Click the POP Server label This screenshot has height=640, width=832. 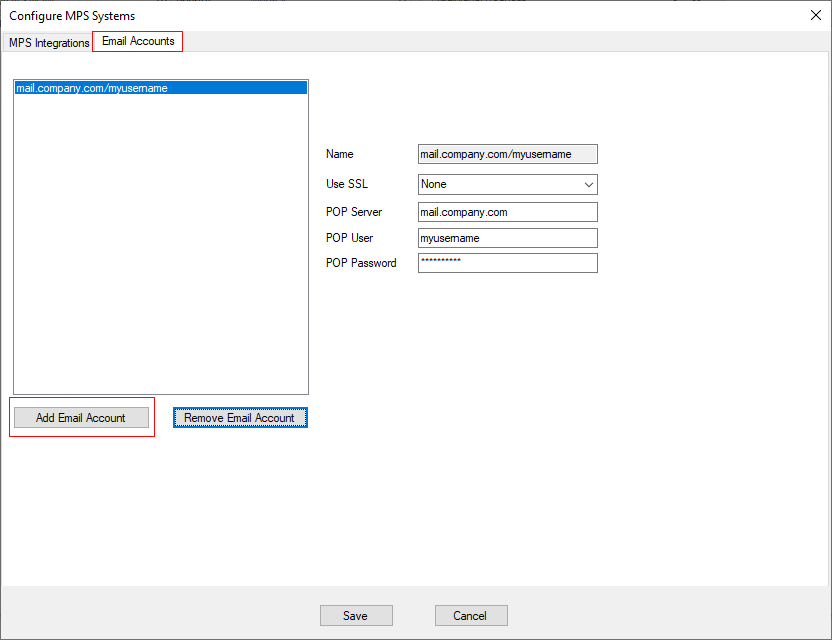353,212
